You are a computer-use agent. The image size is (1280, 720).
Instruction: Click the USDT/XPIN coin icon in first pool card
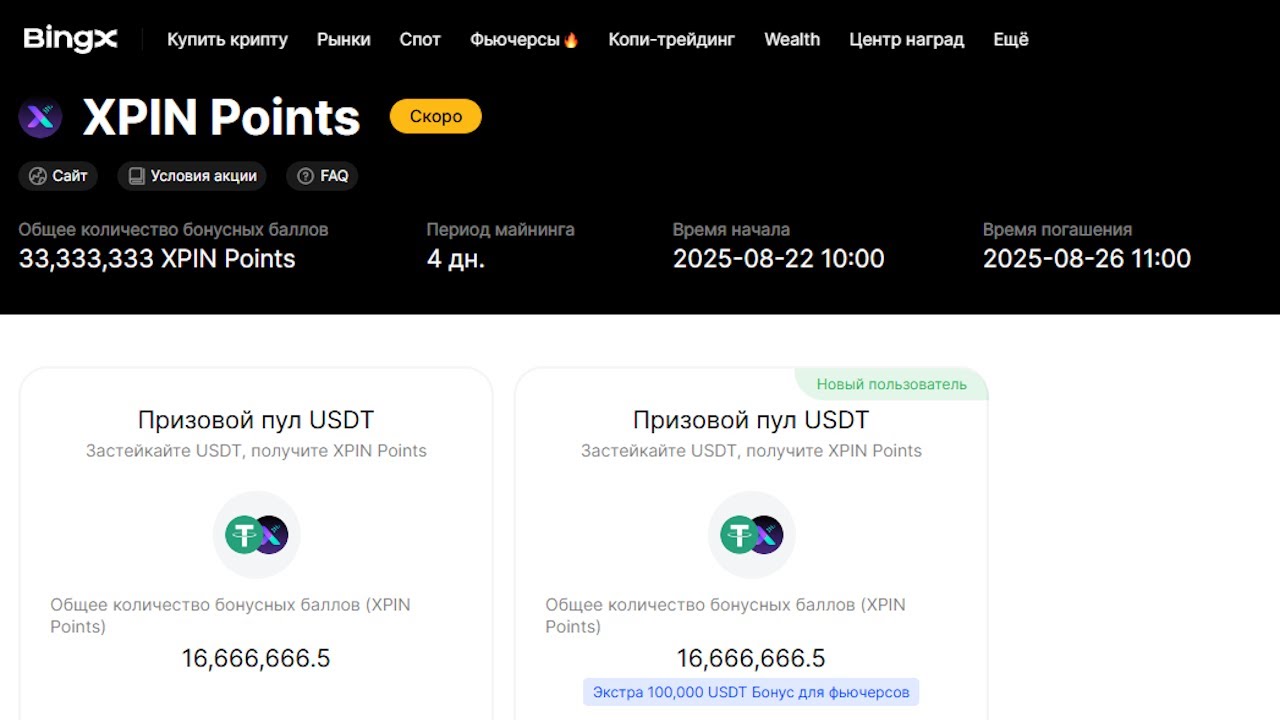coord(257,535)
